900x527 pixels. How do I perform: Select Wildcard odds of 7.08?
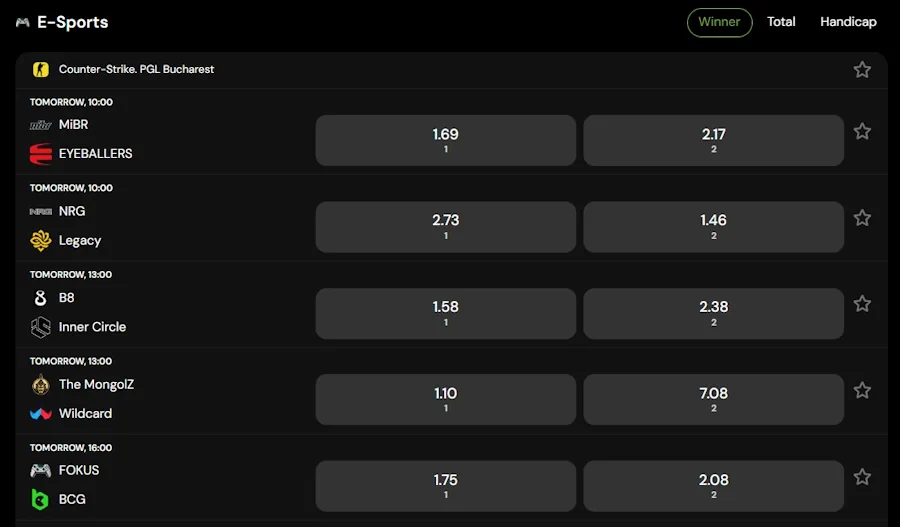click(713, 399)
